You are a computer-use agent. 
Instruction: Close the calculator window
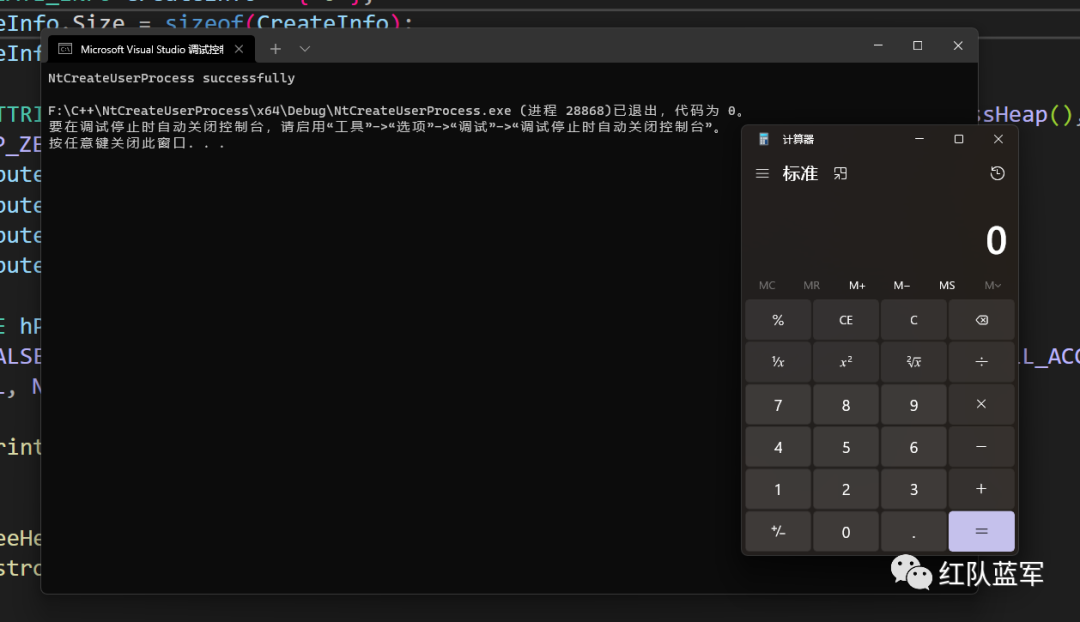pos(998,139)
